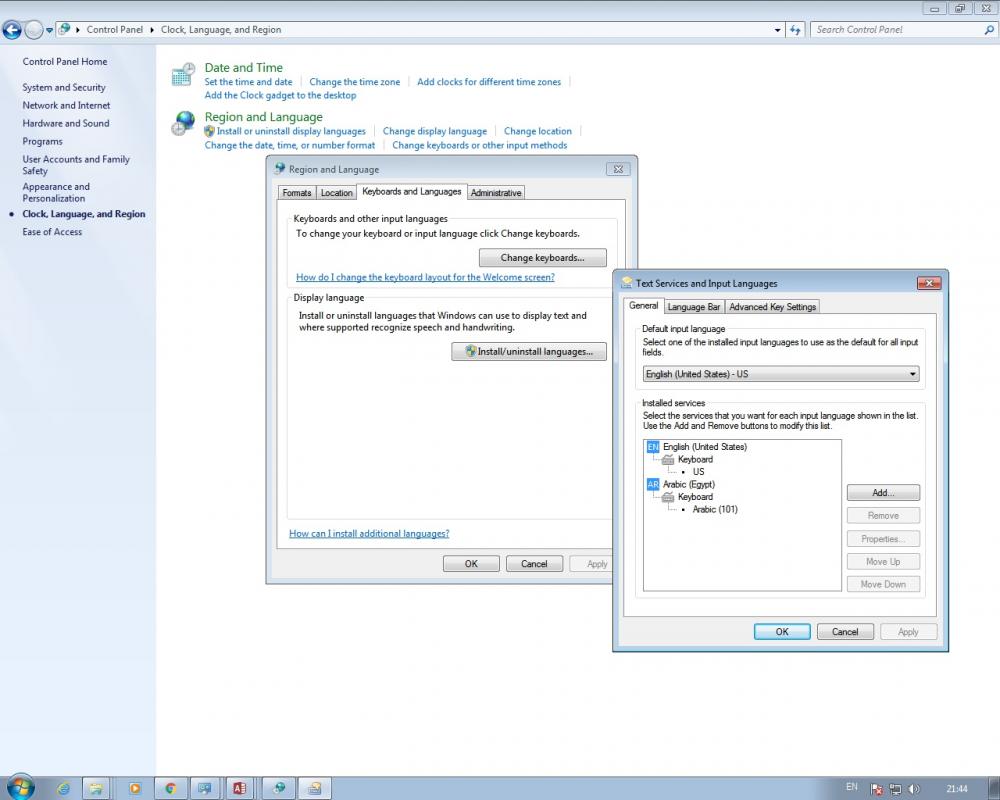Click Change display language link
The width and height of the screenshot is (1000, 800).
pyautogui.click(x=434, y=131)
